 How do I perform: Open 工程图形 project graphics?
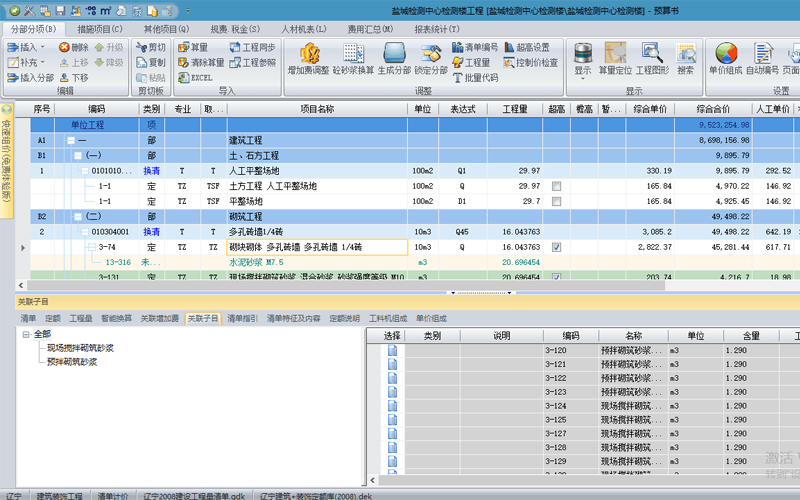coord(652,59)
